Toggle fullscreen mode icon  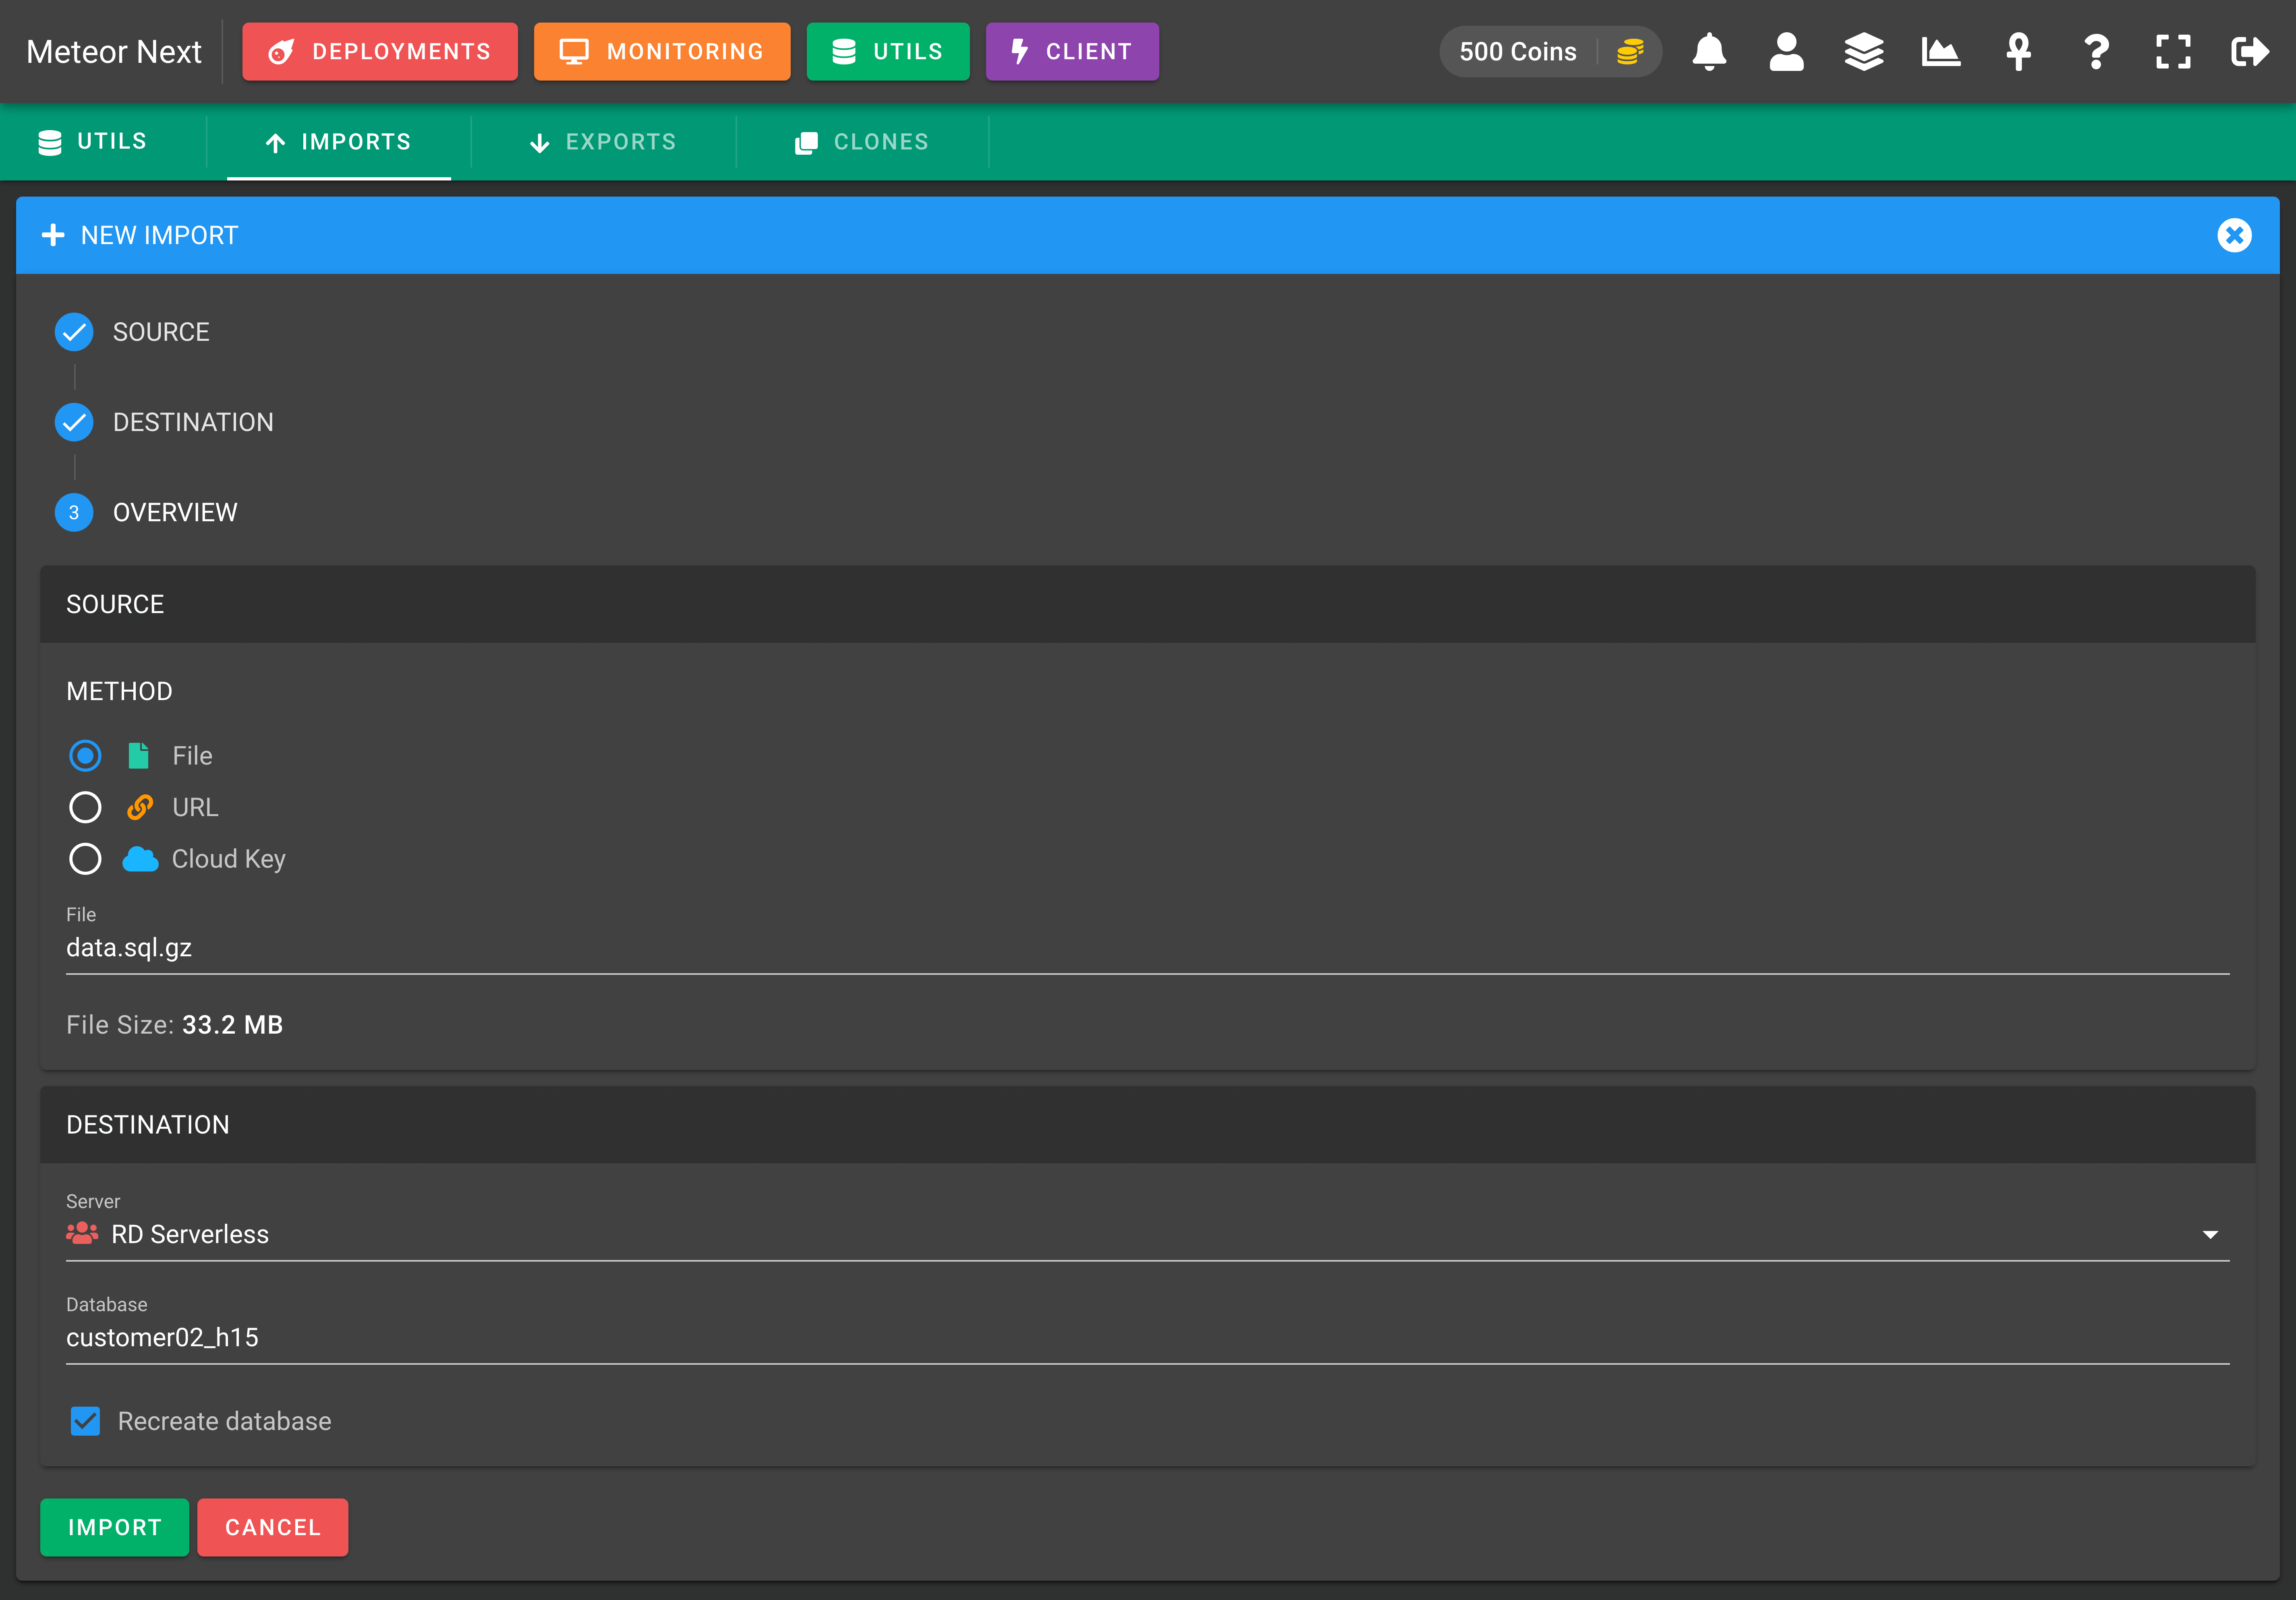[x=2173, y=52]
